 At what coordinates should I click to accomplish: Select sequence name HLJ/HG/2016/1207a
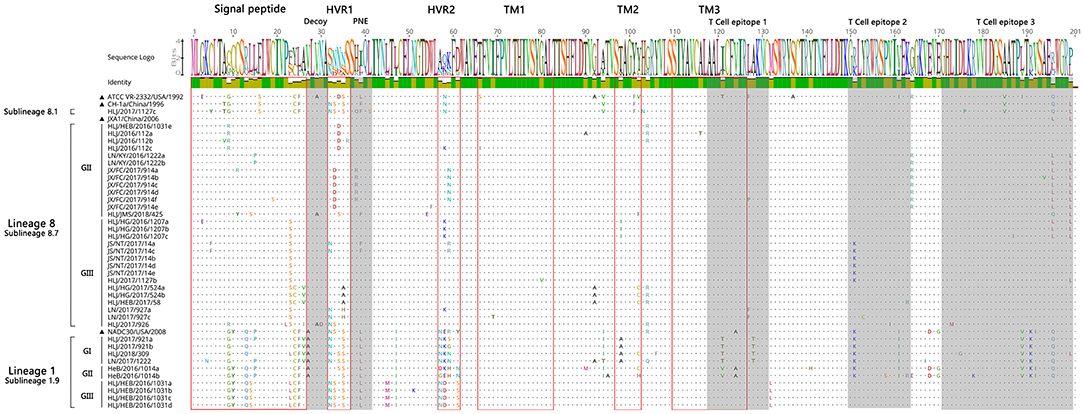[x=138, y=221]
